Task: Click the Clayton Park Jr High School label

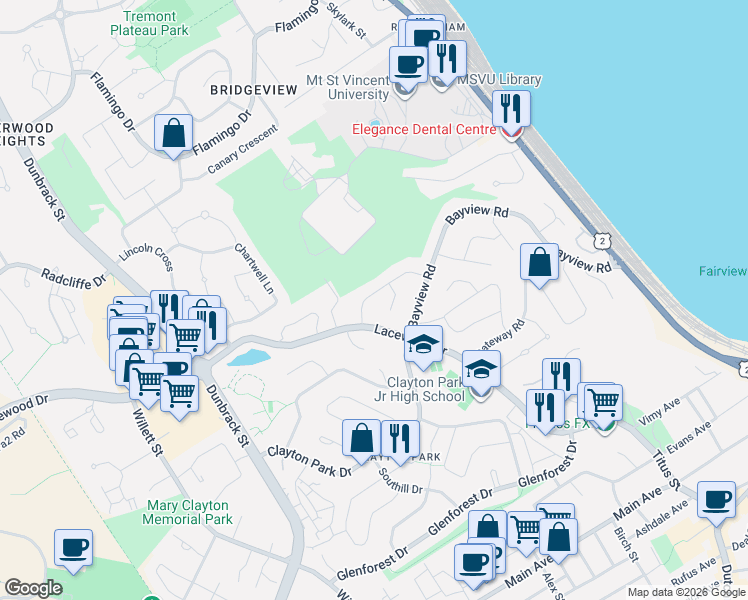Action: point(419,389)
